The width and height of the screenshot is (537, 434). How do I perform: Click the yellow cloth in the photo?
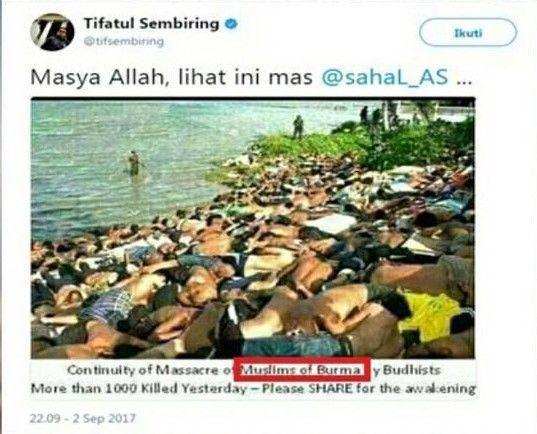[432, 316]
